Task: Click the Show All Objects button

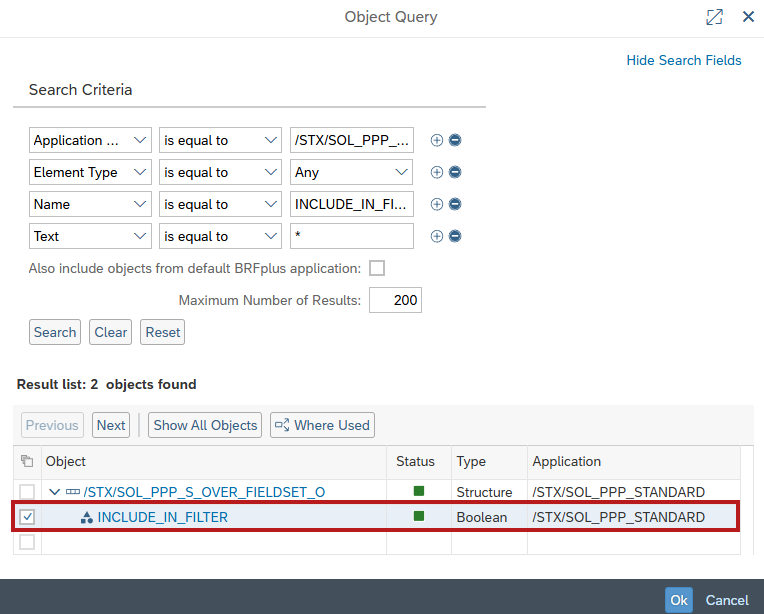Action: 205,425
